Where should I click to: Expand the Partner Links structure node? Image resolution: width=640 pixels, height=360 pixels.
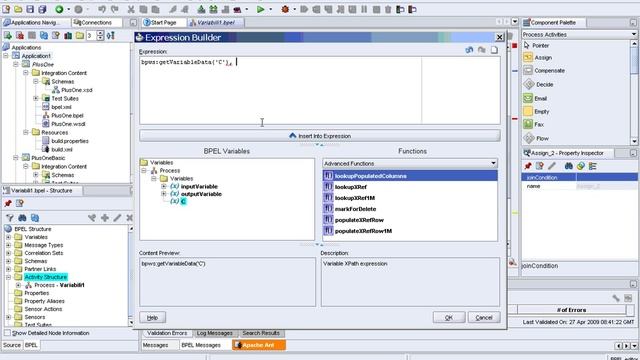pos(8,269)
